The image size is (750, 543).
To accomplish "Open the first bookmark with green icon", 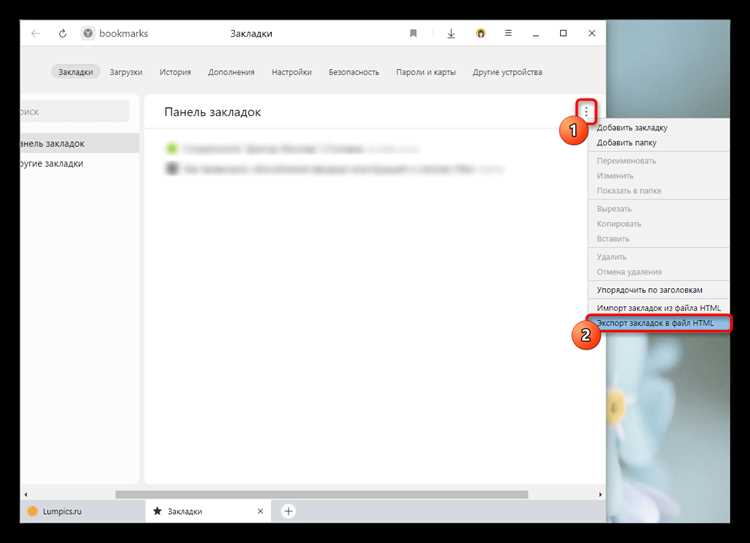I will (292, 149).
